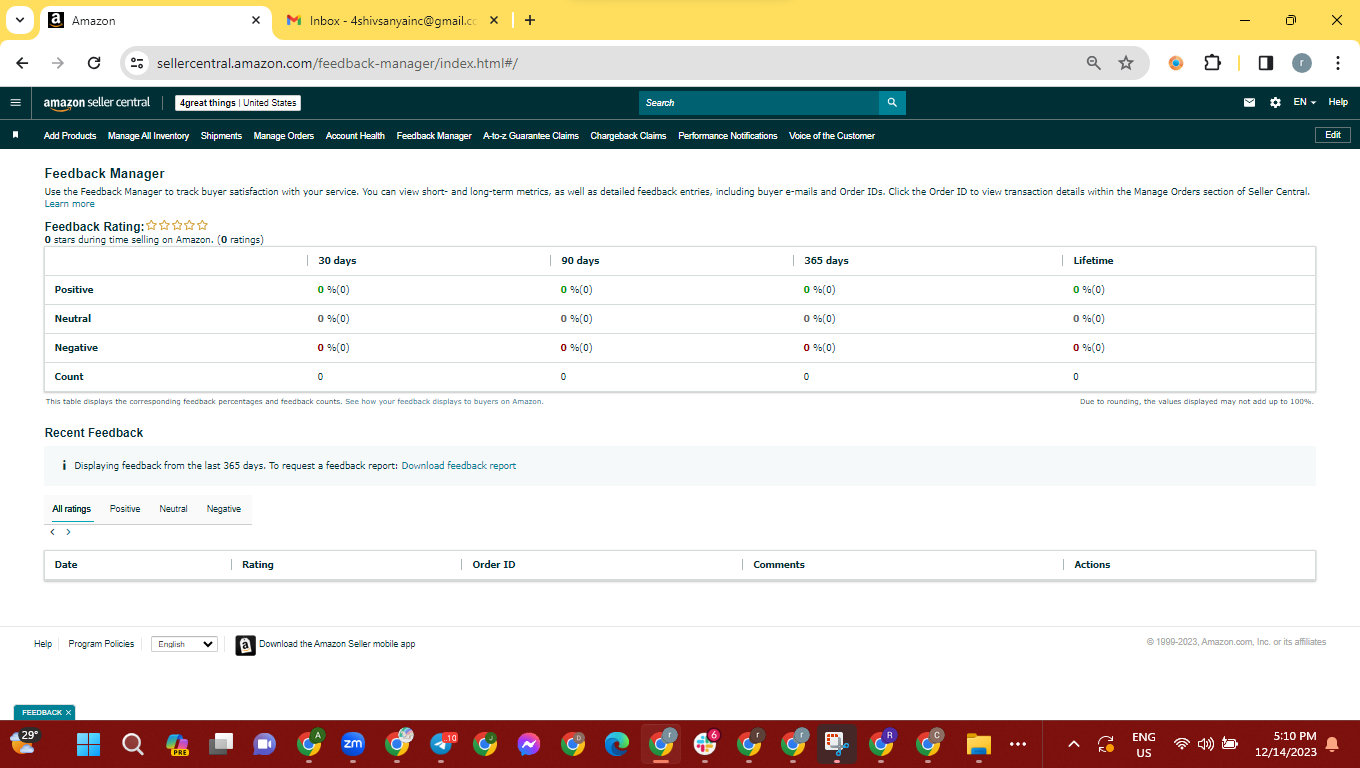The height and width of the screenshot is (768, 1360).
Task: Open the Seller Central settings gear
Action: pos(1275,102)
